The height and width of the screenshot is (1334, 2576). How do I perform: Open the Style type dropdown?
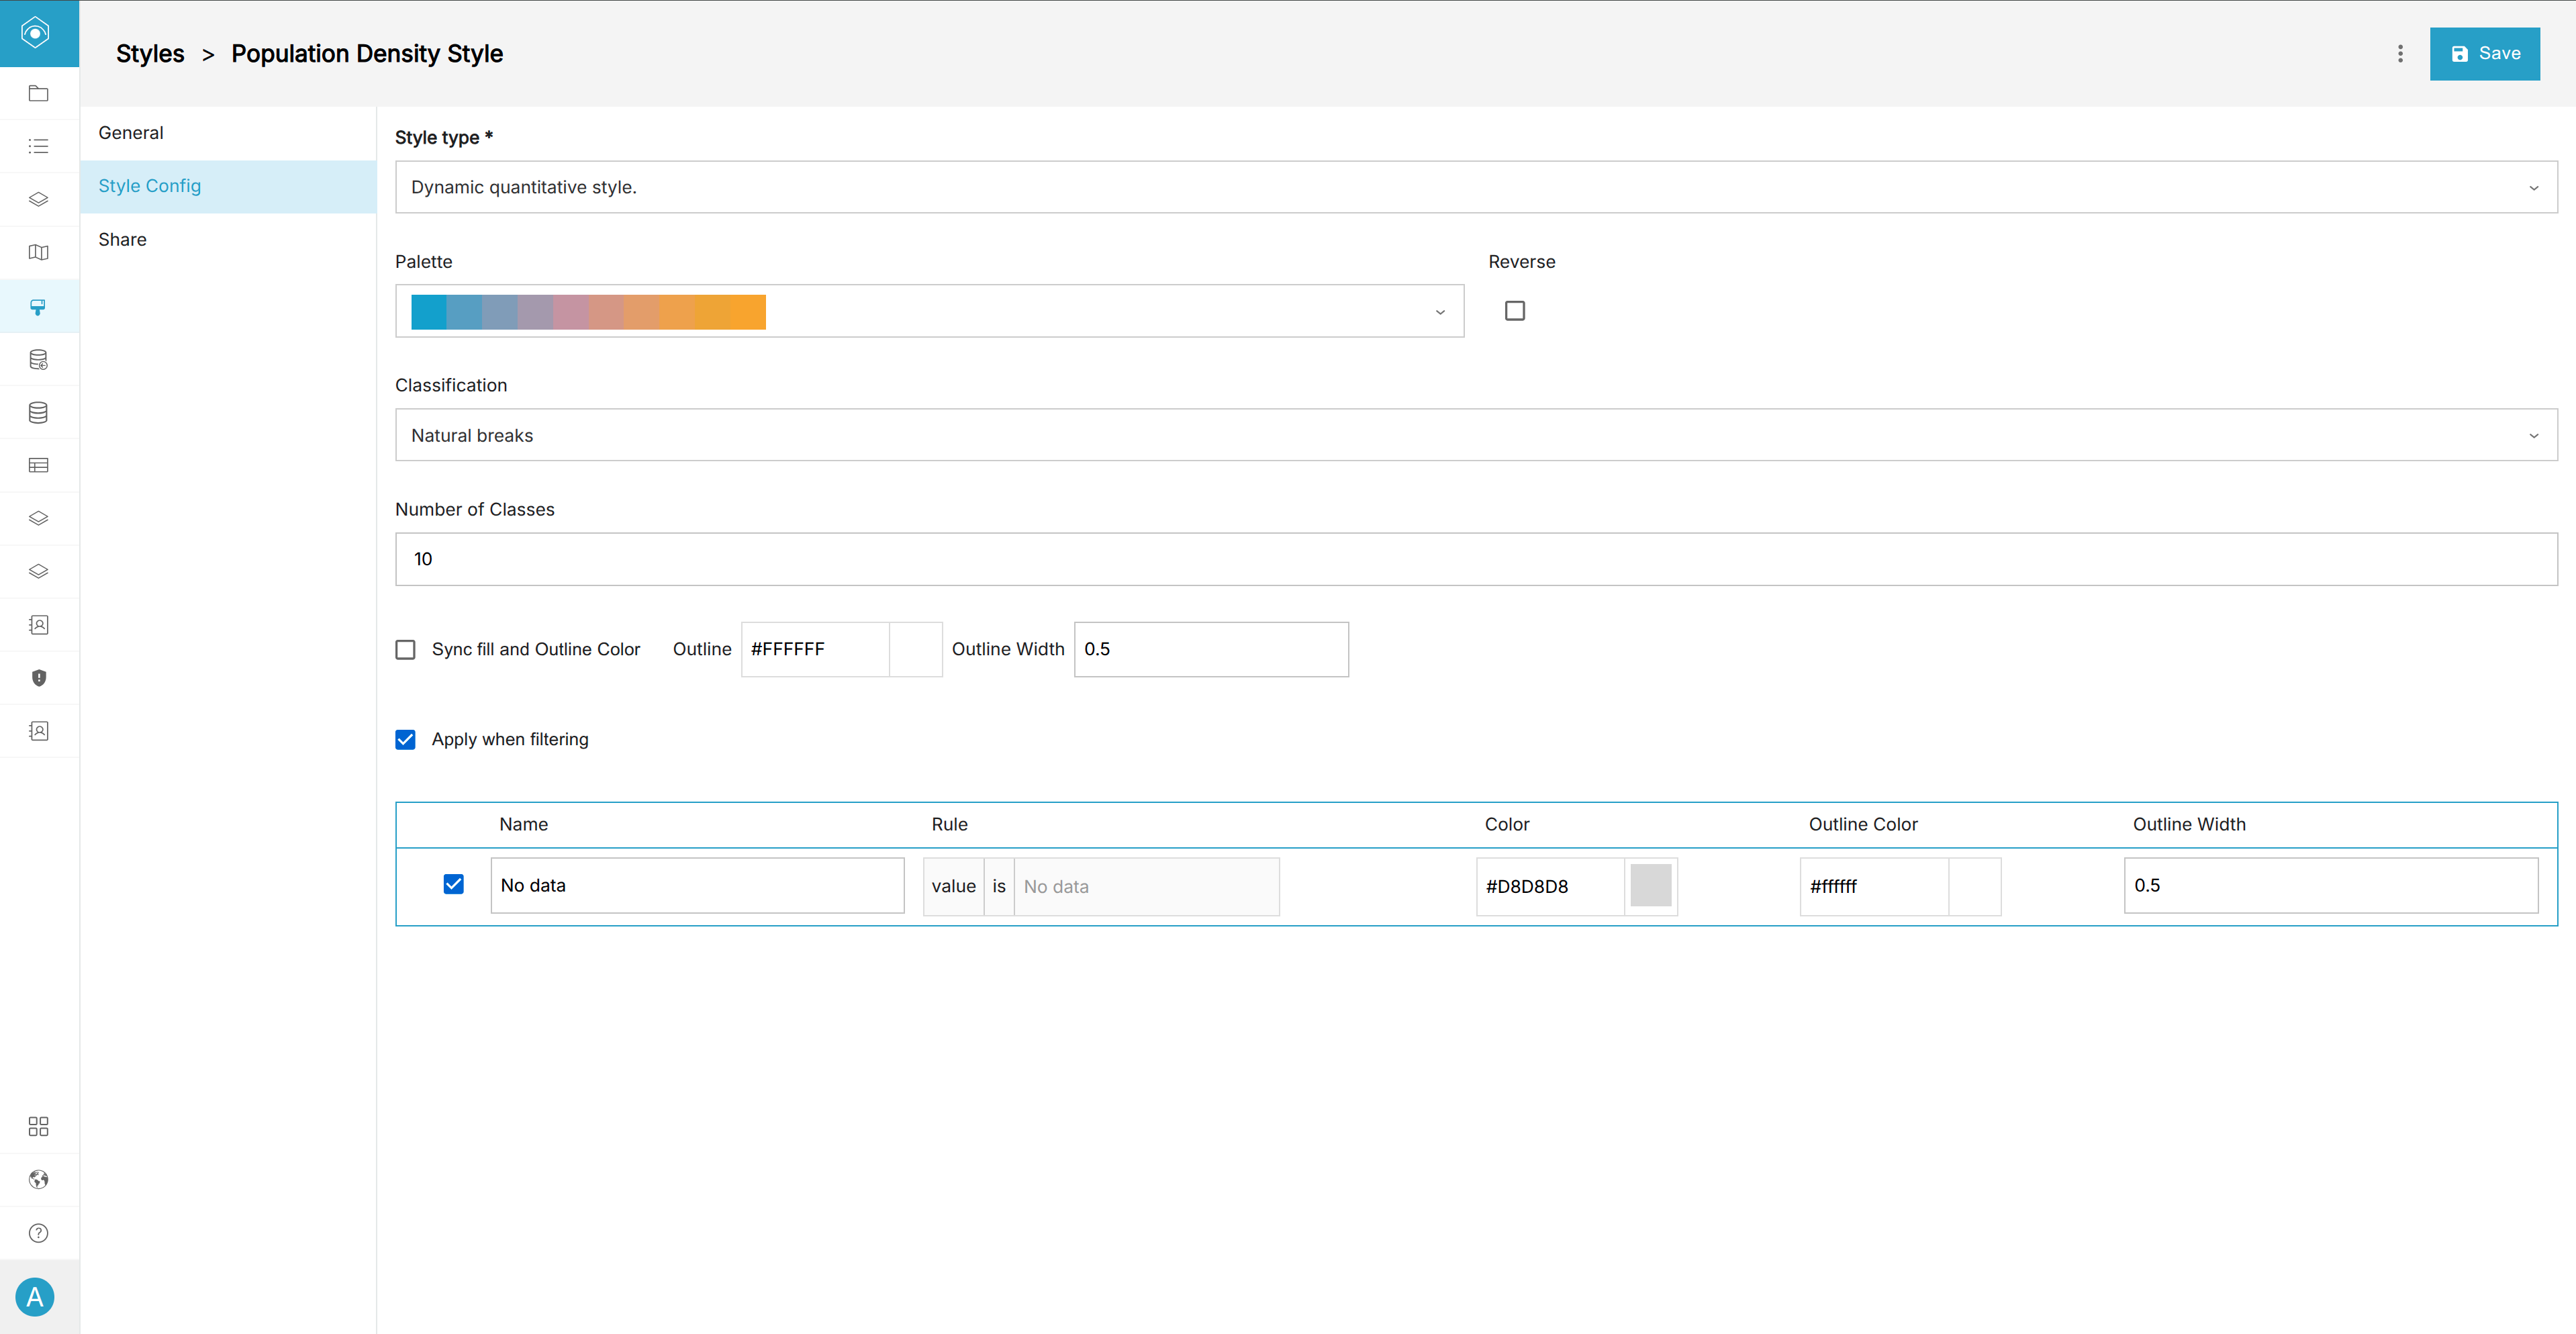(1476, 187)
